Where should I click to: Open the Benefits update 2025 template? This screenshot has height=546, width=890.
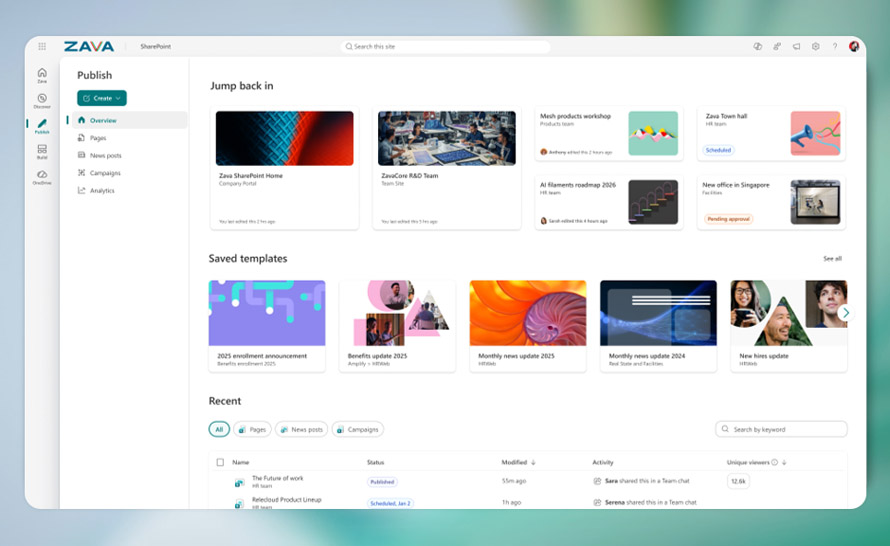[x=397, y=326]
